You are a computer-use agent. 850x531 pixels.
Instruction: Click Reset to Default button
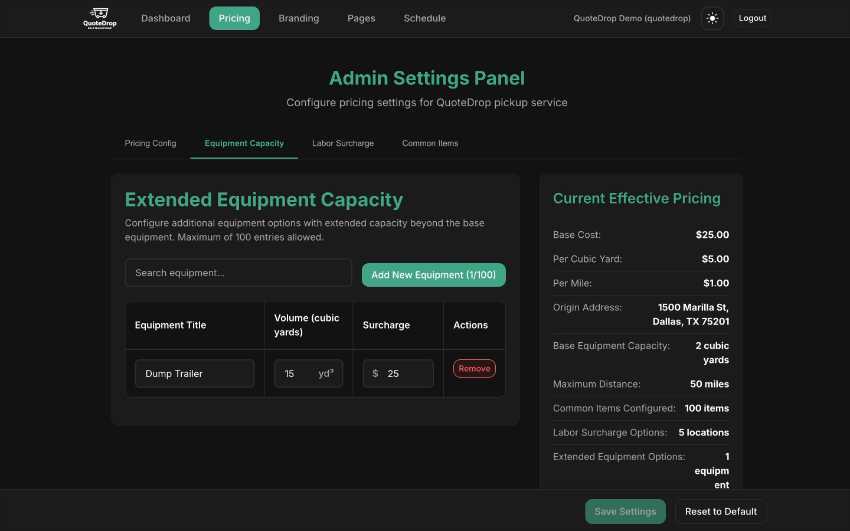pos(720,511)
